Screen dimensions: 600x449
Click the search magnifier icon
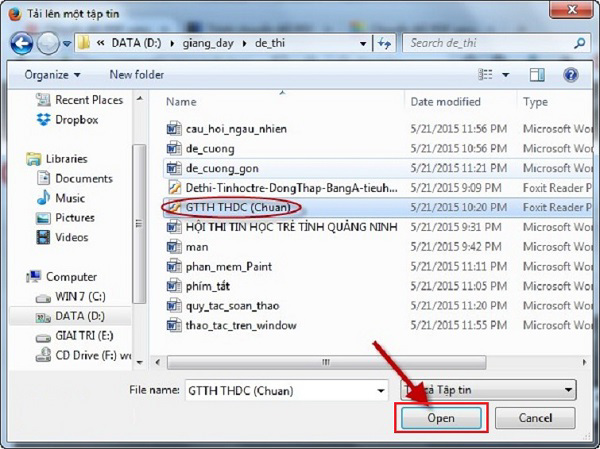coord(579,44)
